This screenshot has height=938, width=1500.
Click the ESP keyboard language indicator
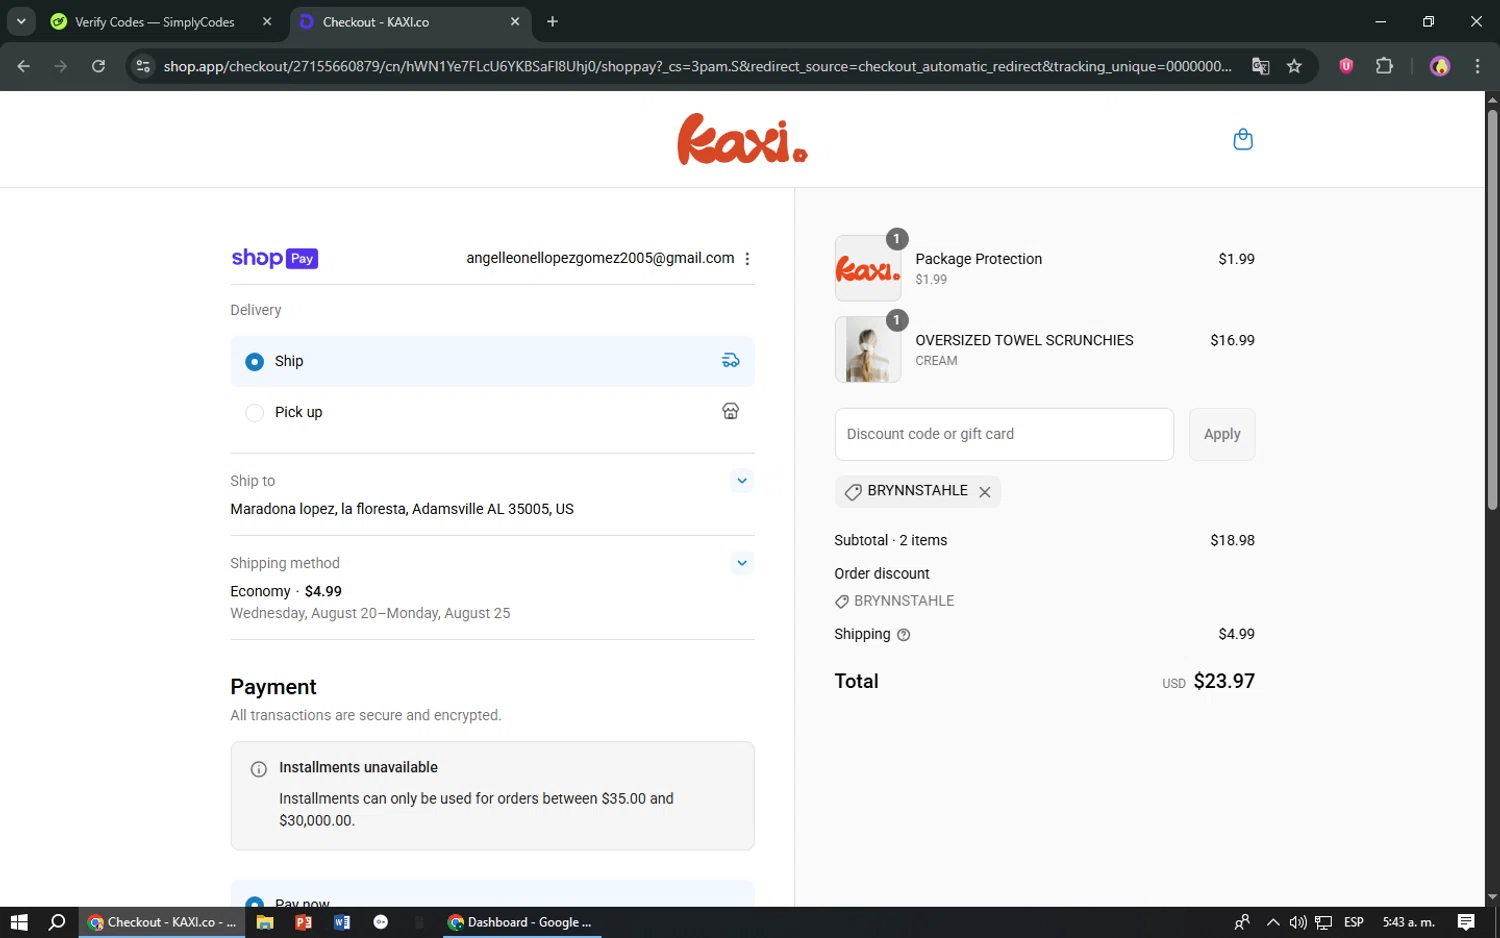click(x=1353, y=922)
